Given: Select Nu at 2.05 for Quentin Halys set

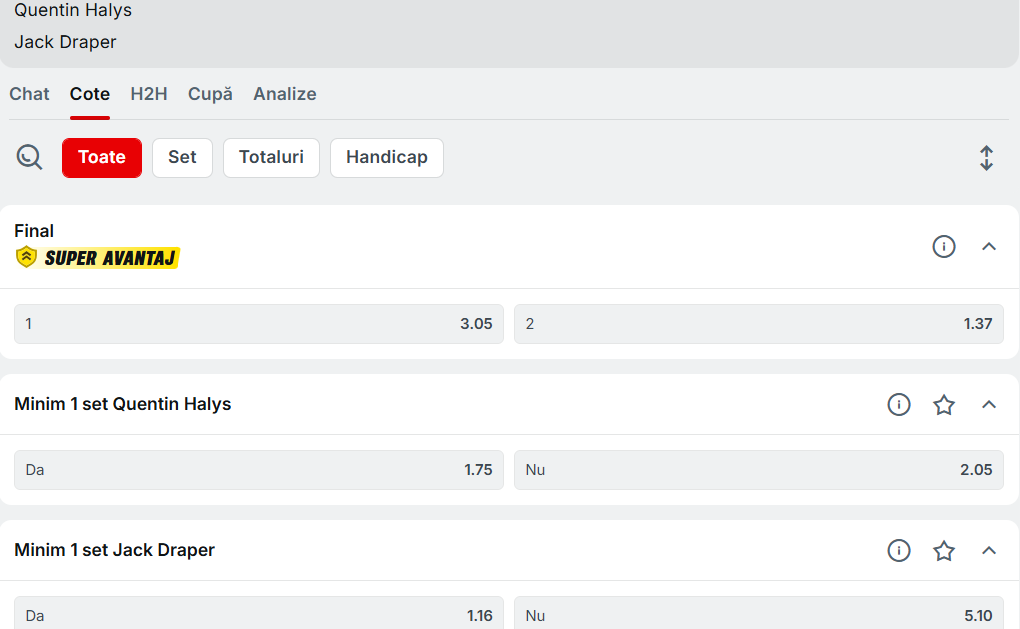Looking at the screenshot, I should point(758,470).
